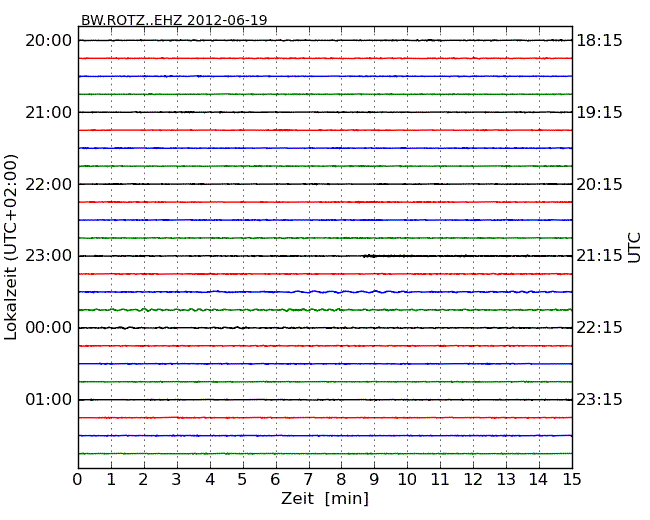
Task: Click the 22:15 UTC tick label
Action: [x=599, y=328]
